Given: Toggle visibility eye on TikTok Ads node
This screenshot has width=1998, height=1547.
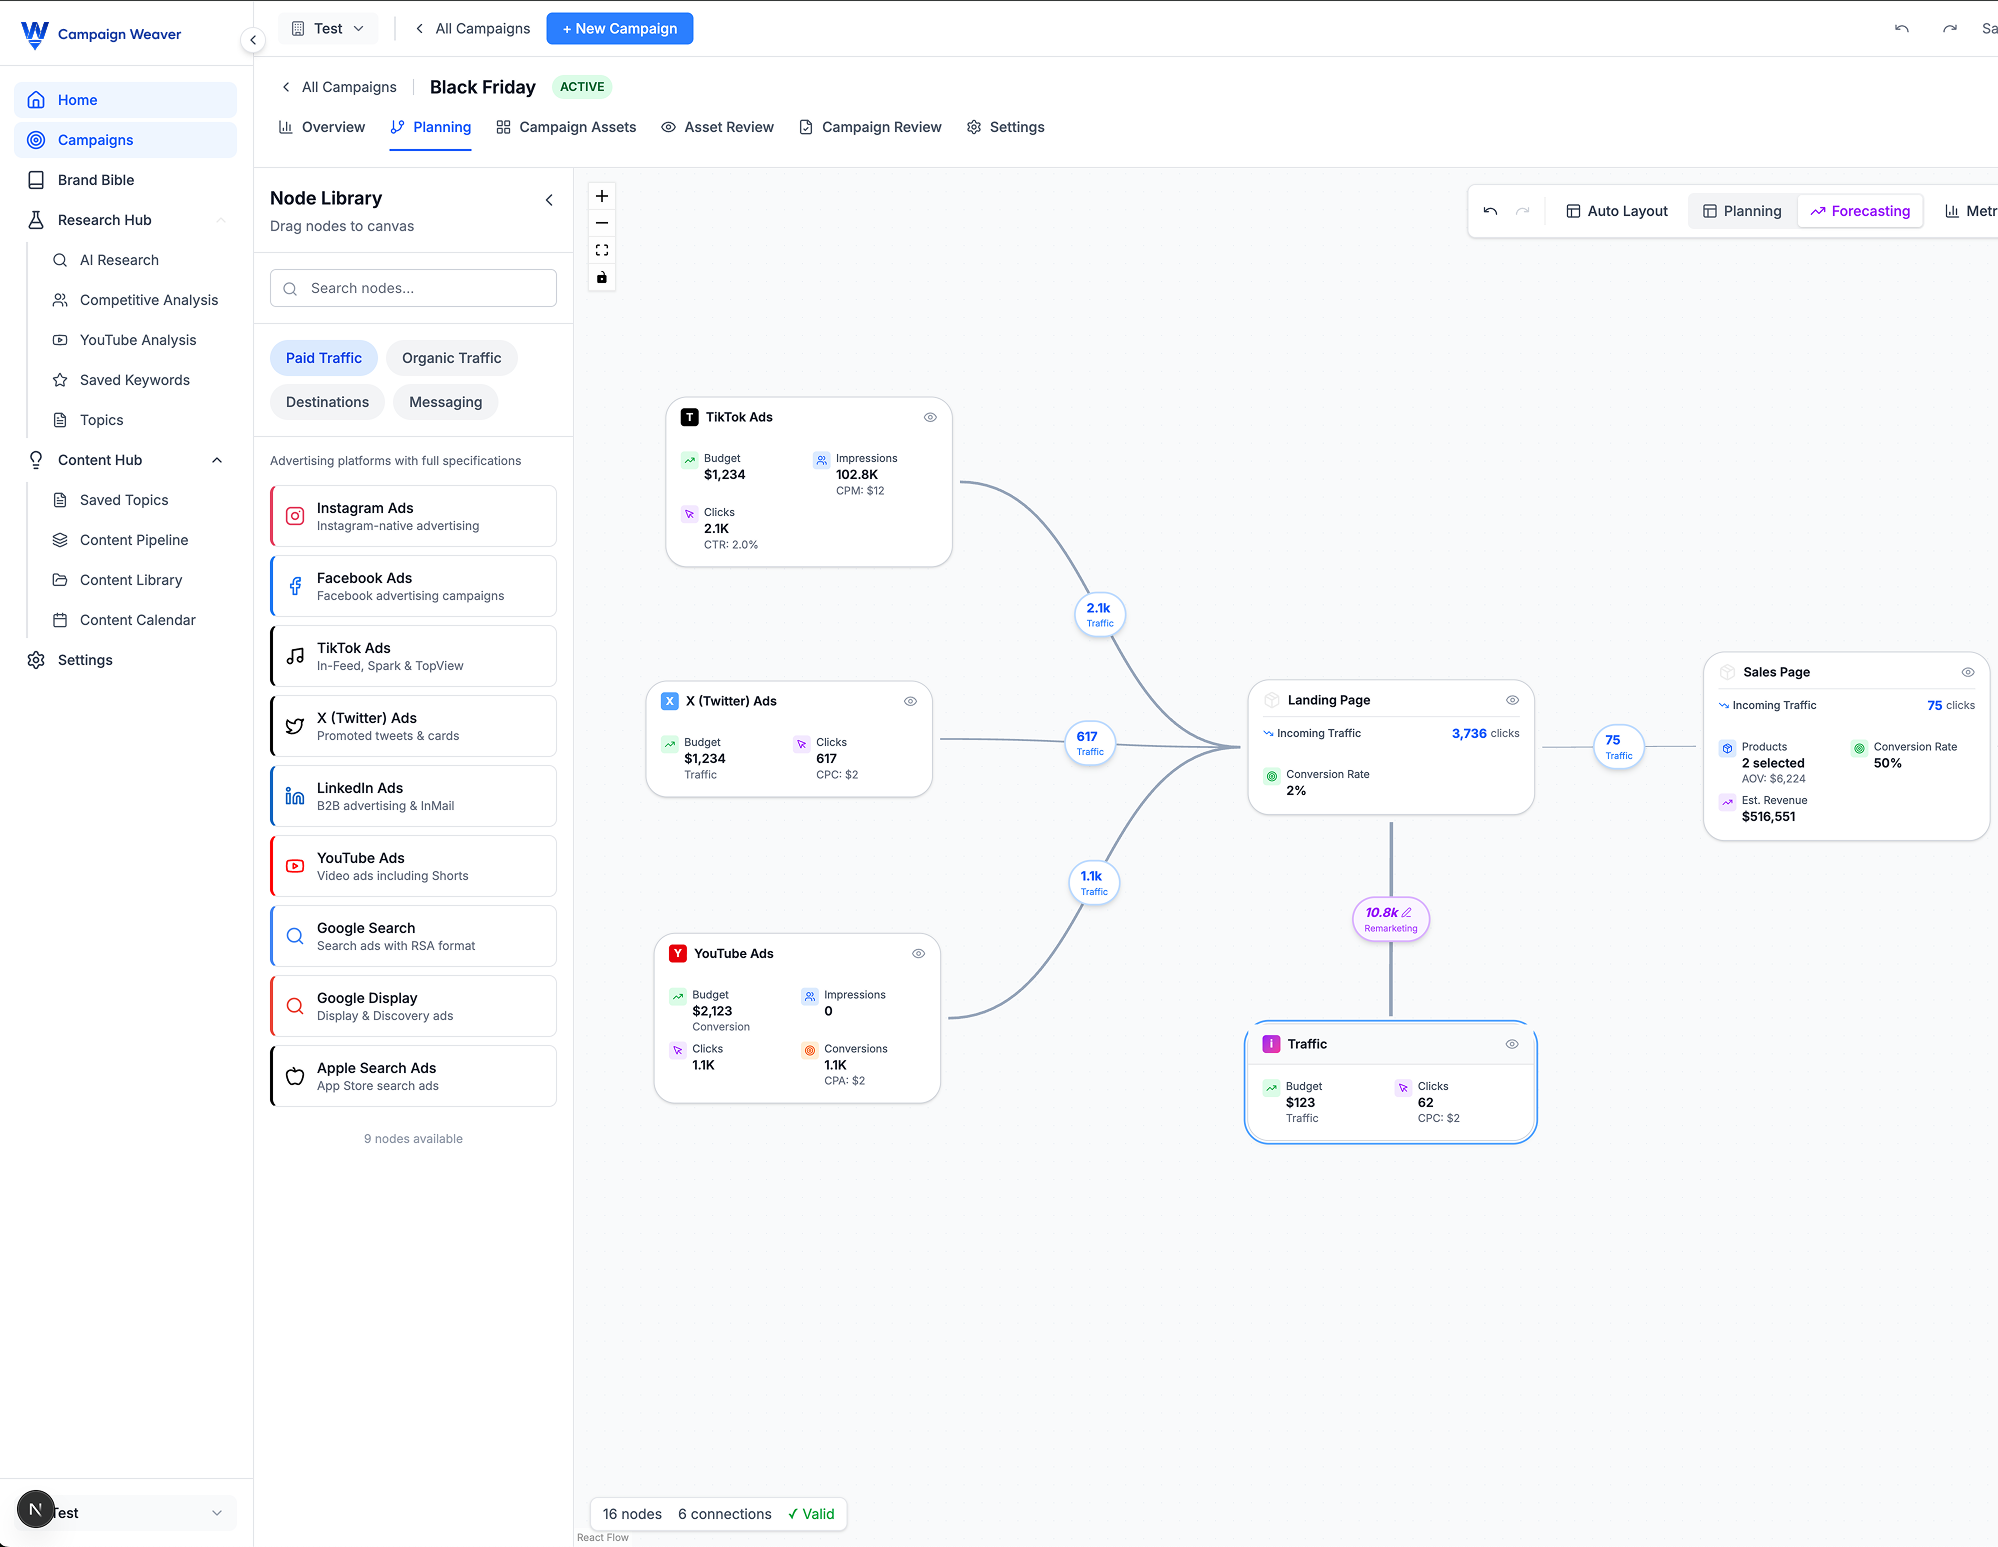Looking at the screenshot, I should point(930,417).
